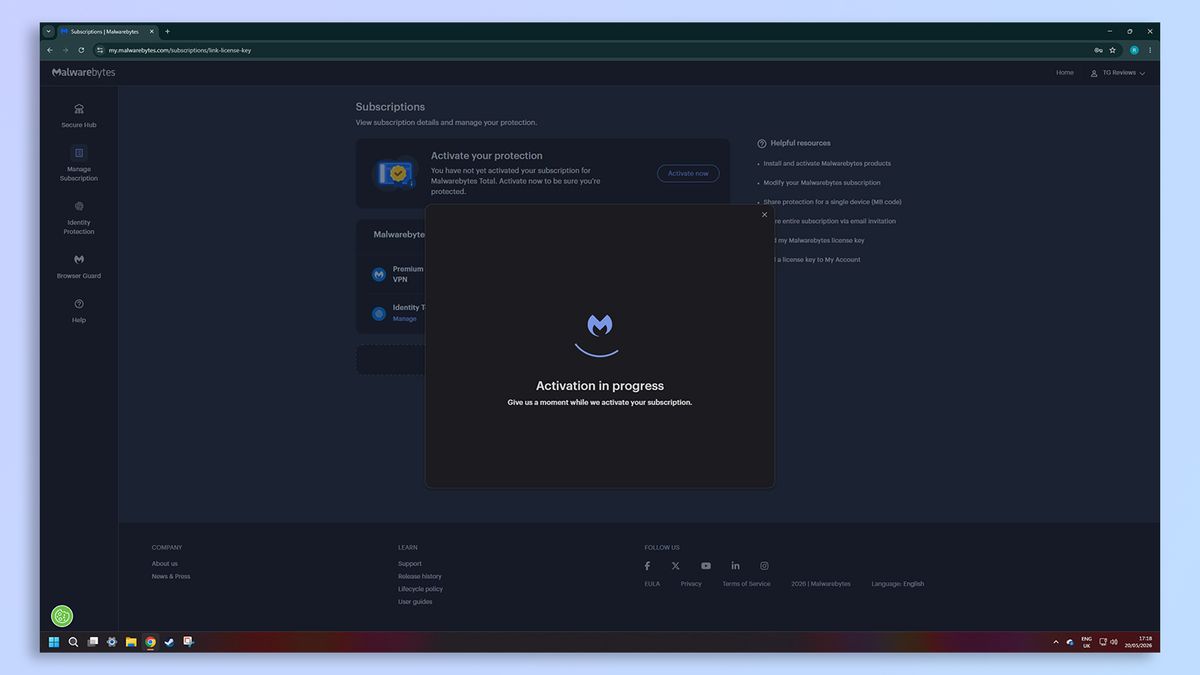Screen dimensions: 1200x675
Task: Open the X (Twitter) icon in footer
Action: [676, 566]
